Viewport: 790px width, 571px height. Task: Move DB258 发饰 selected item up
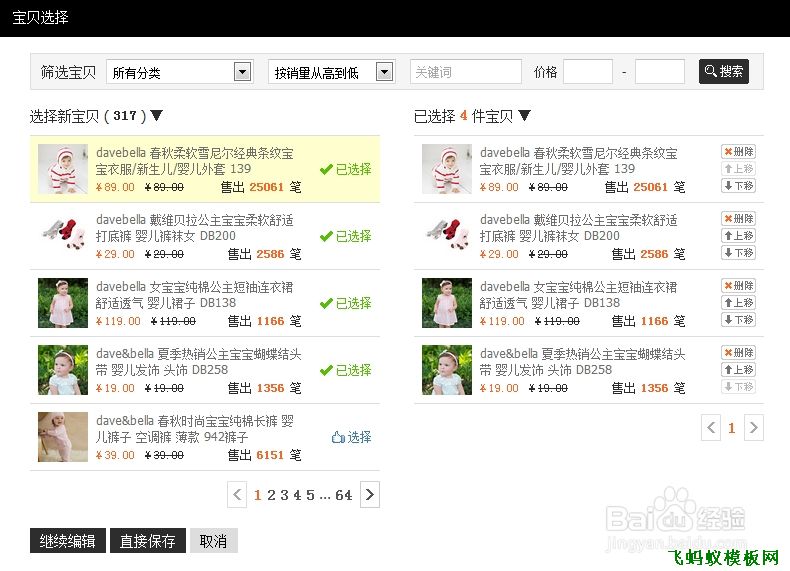click(738, 370)
